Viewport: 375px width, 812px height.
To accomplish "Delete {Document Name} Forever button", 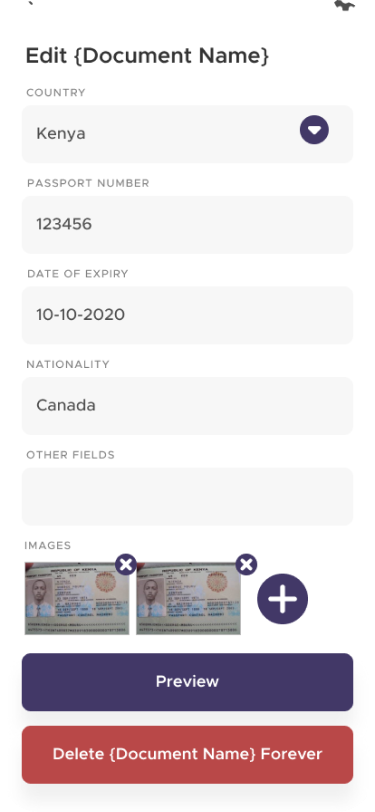I will [x=187, y=754].
